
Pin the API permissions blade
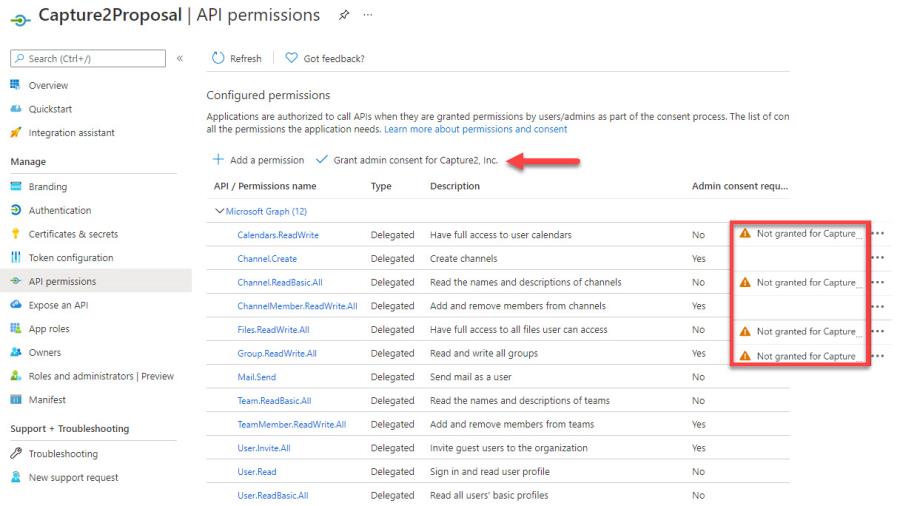pos(344,15)
